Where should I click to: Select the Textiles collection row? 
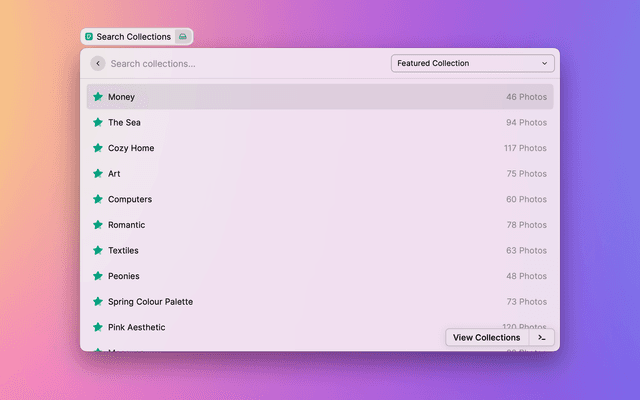[320, 250]
